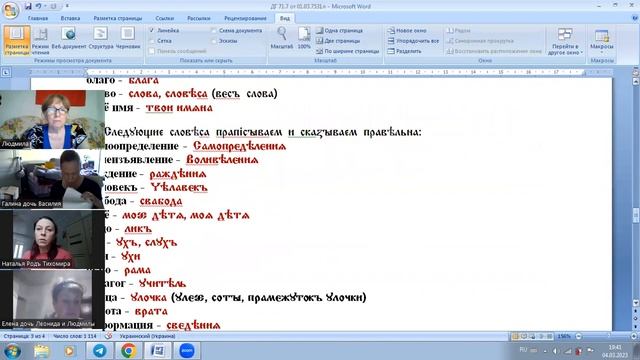Toggle the Панель сообщений checkbox
640x360 pixels.
[x=152, y=51]
